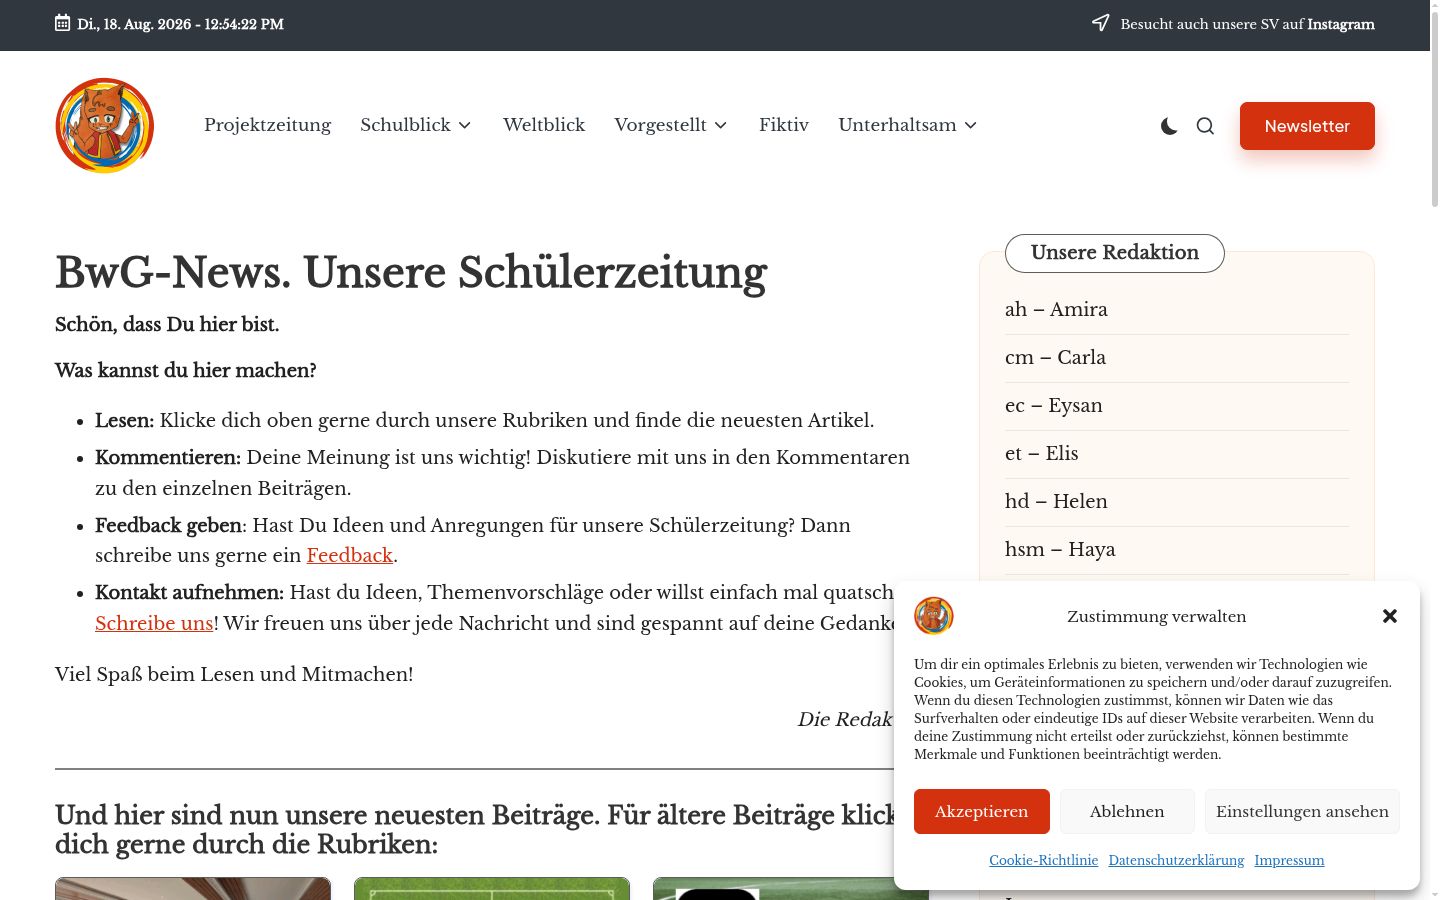Open Einstellungen ansehen cookie settings
The height and width of the screenshot is (900, 1440).
(1302, 811)
